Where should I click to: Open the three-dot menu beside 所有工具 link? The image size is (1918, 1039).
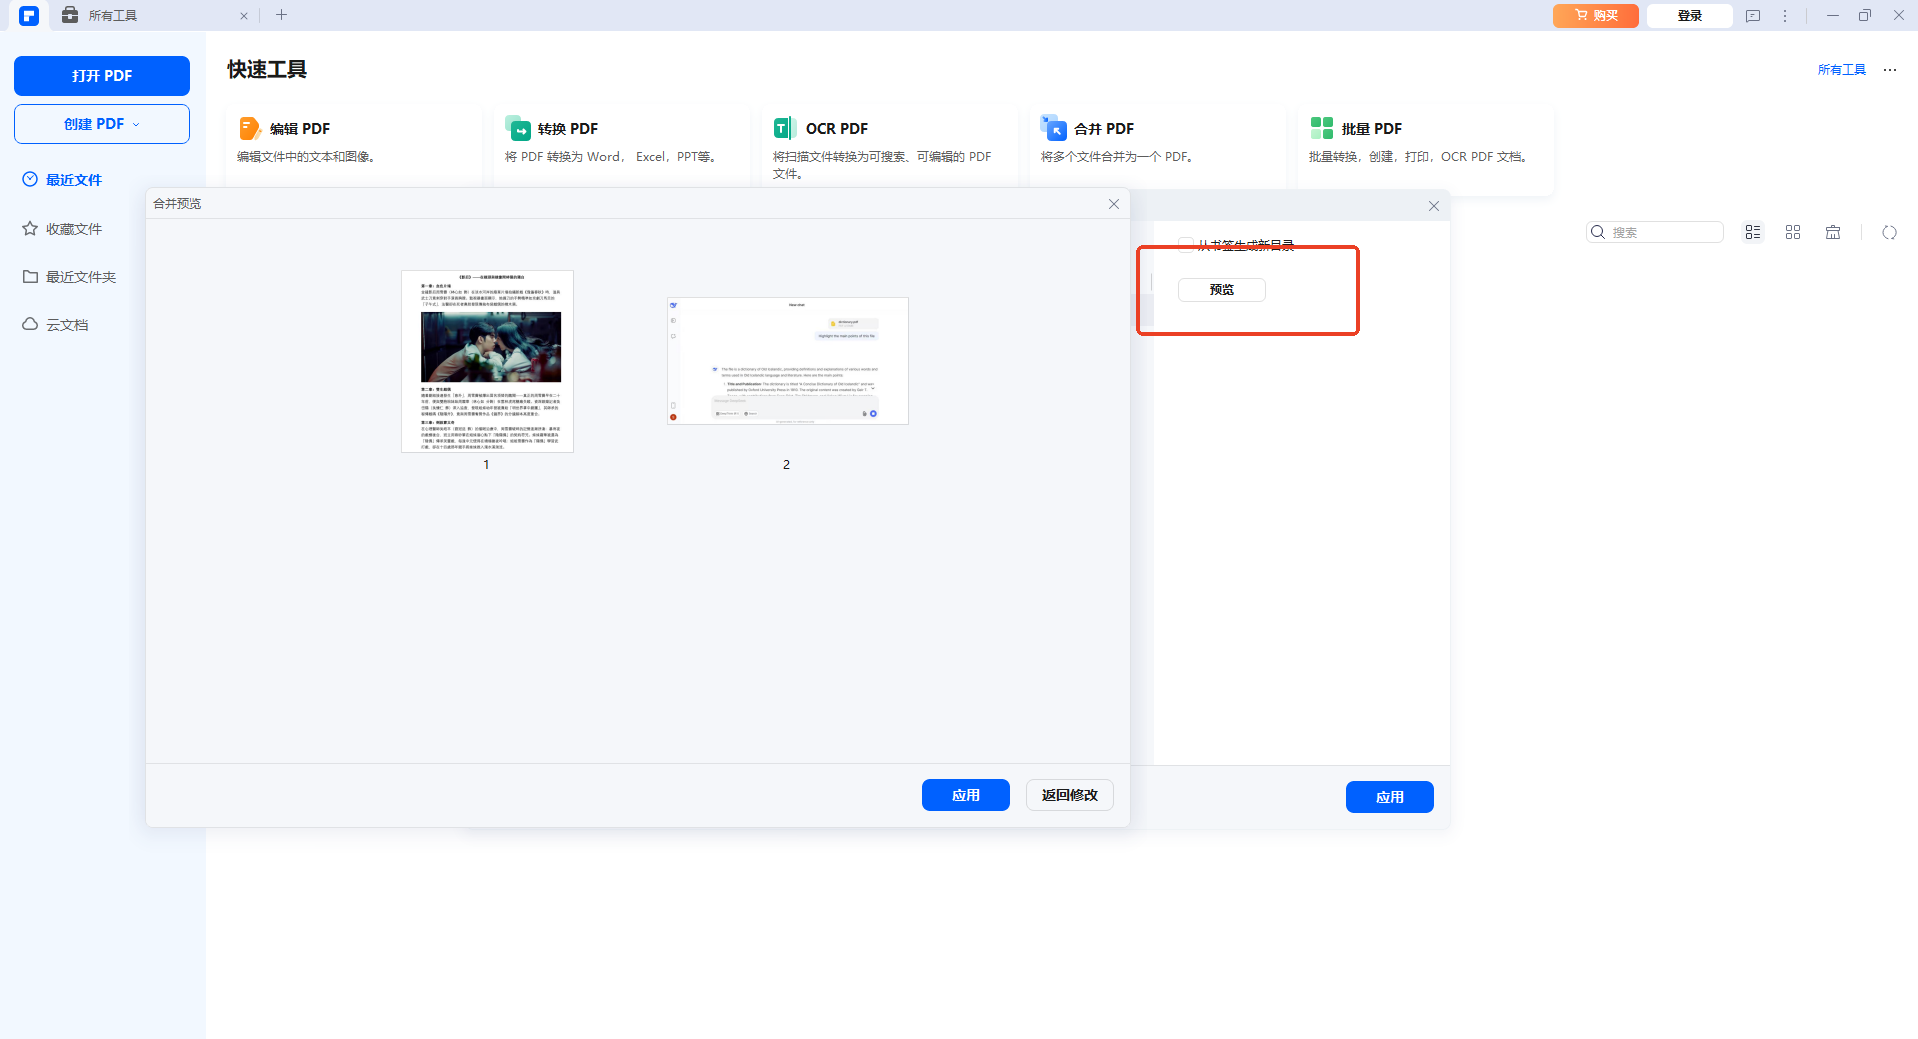click(x=1889, y=70)
